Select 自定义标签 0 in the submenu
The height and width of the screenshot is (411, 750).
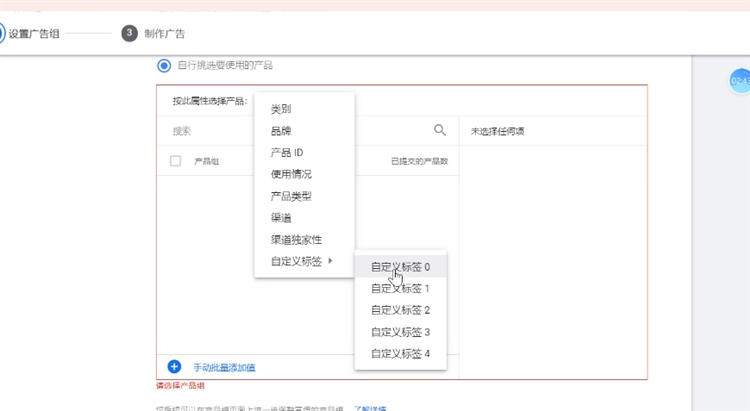(400, 267)
